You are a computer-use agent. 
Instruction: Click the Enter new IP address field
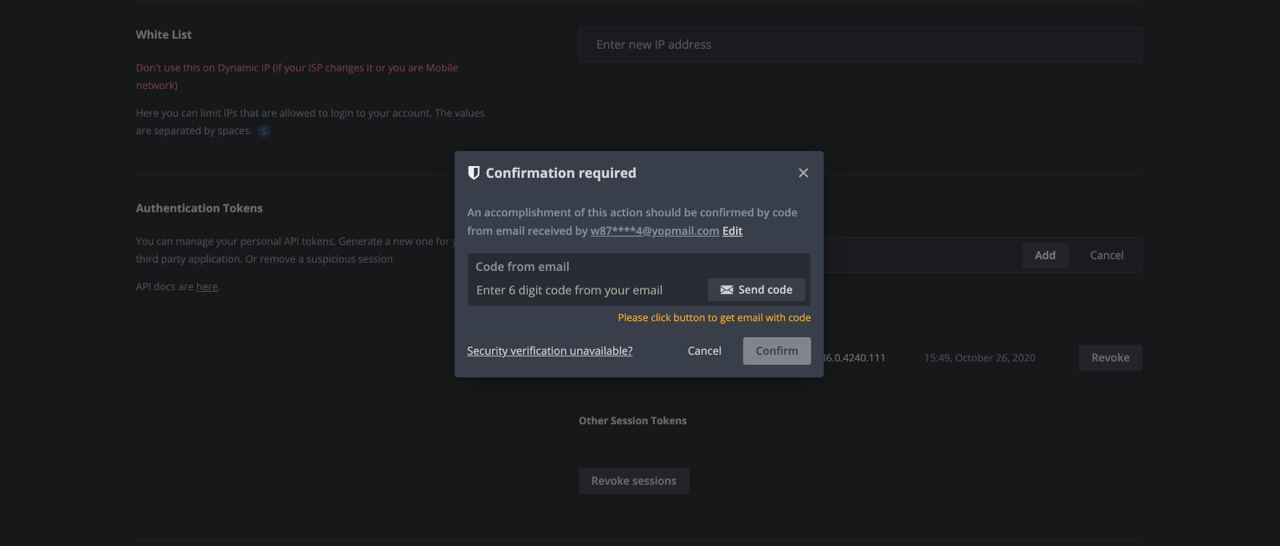(860, 45)
